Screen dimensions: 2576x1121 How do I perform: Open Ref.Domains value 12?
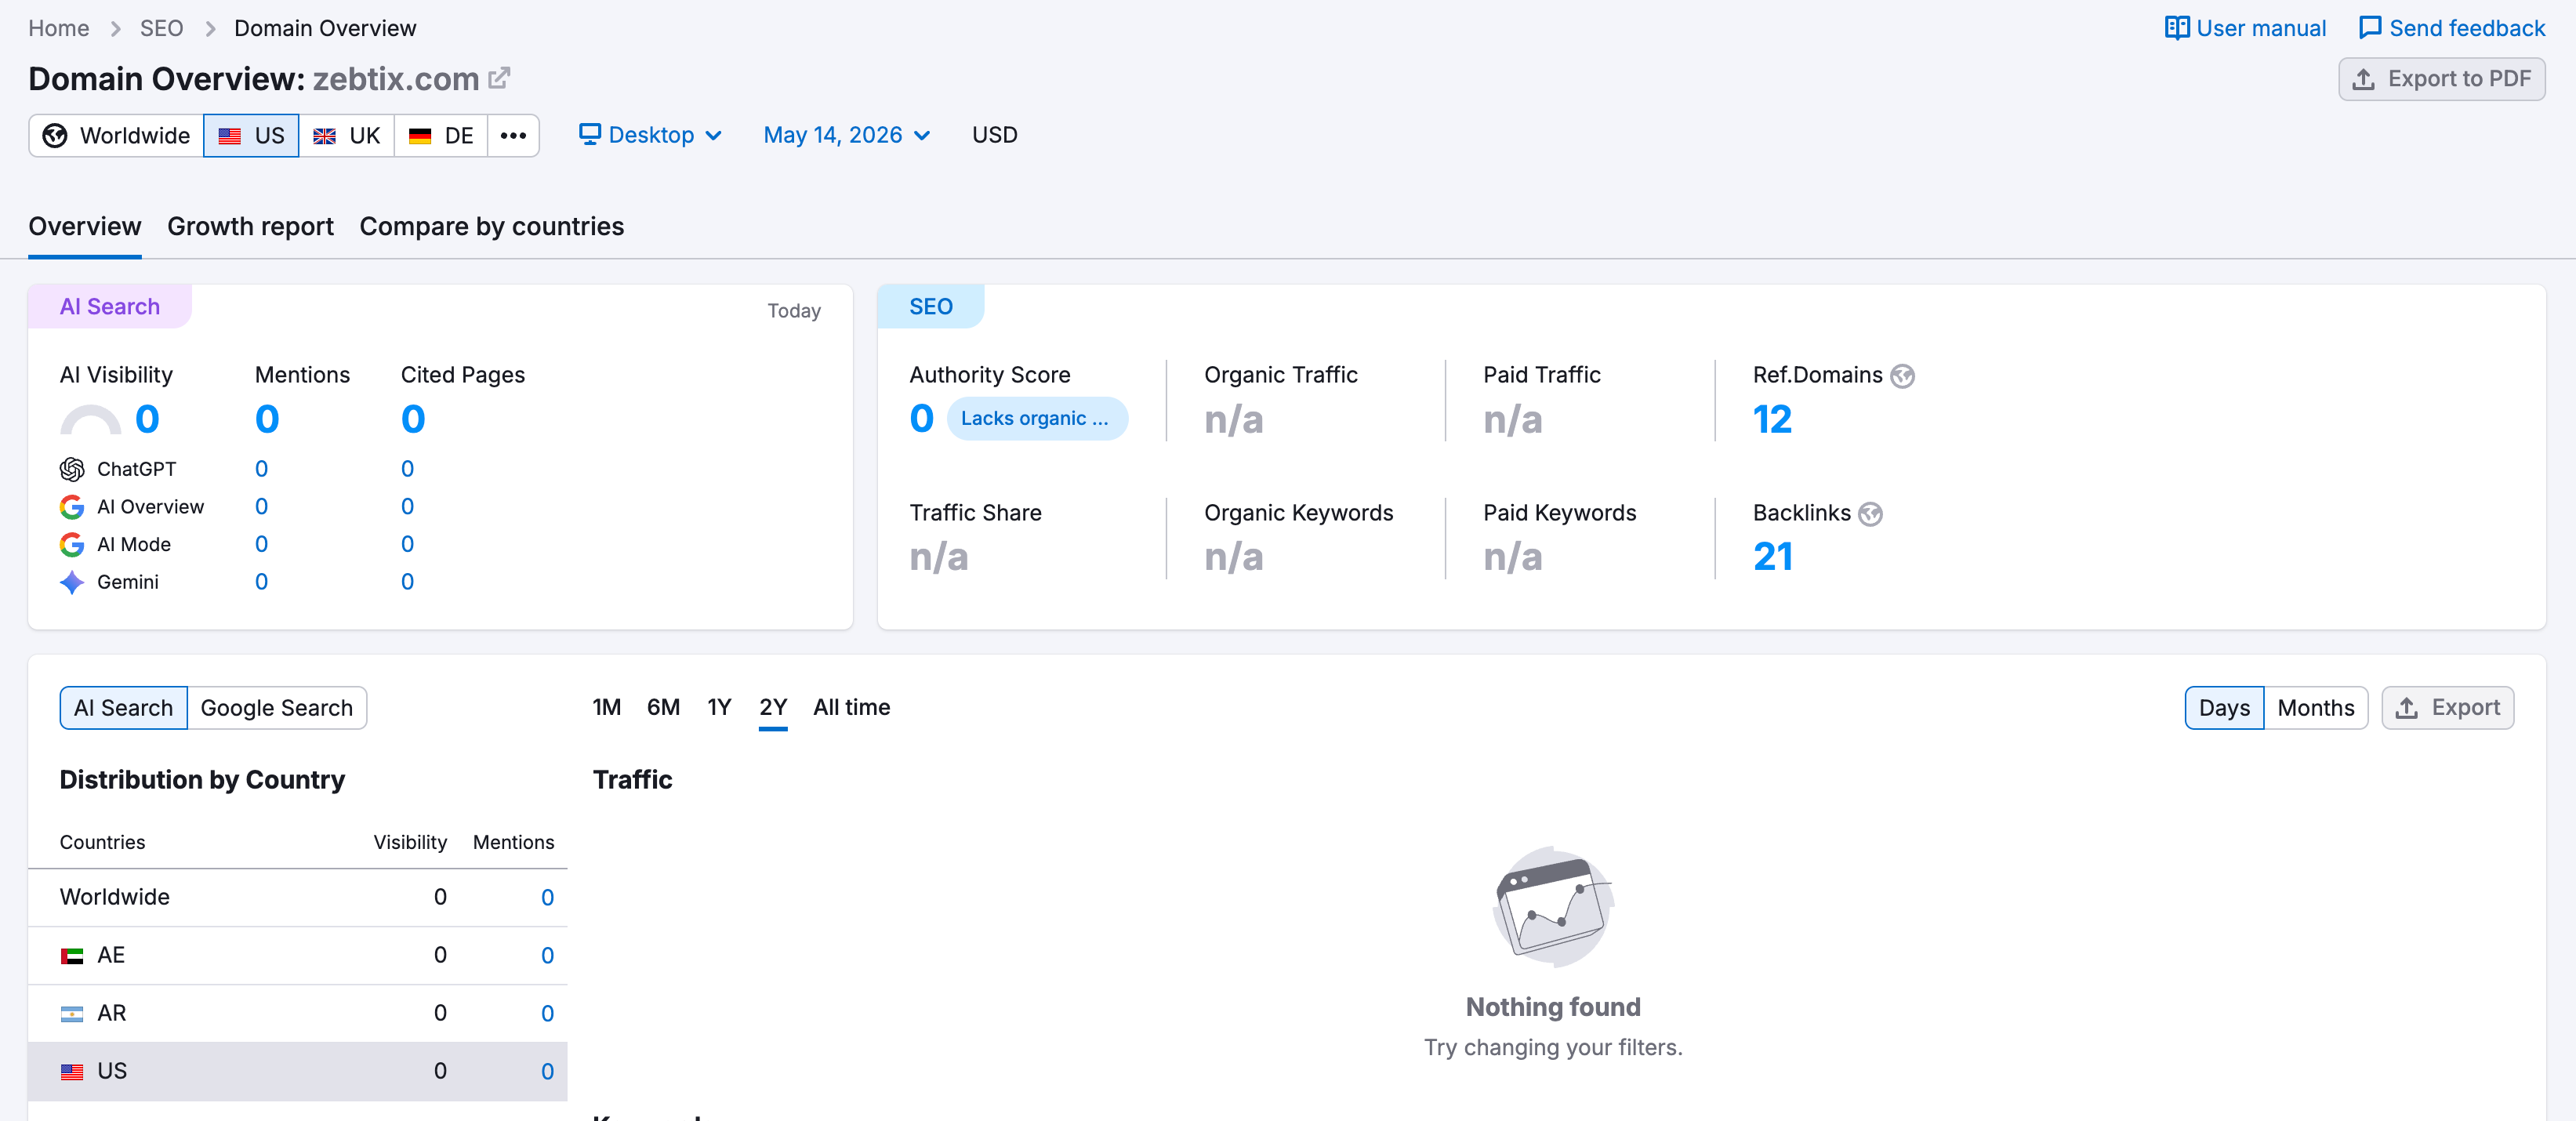[1772, 419]
